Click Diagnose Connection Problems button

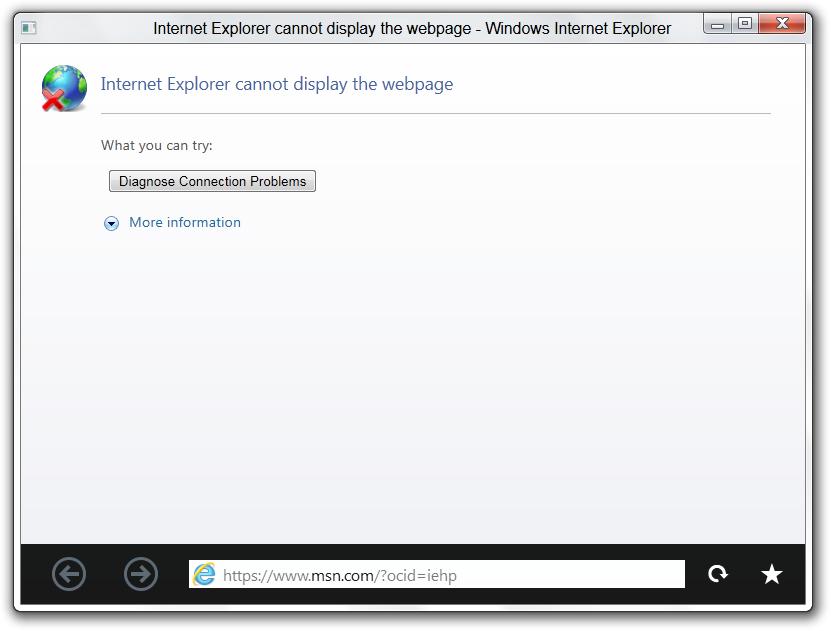point(212,181)
